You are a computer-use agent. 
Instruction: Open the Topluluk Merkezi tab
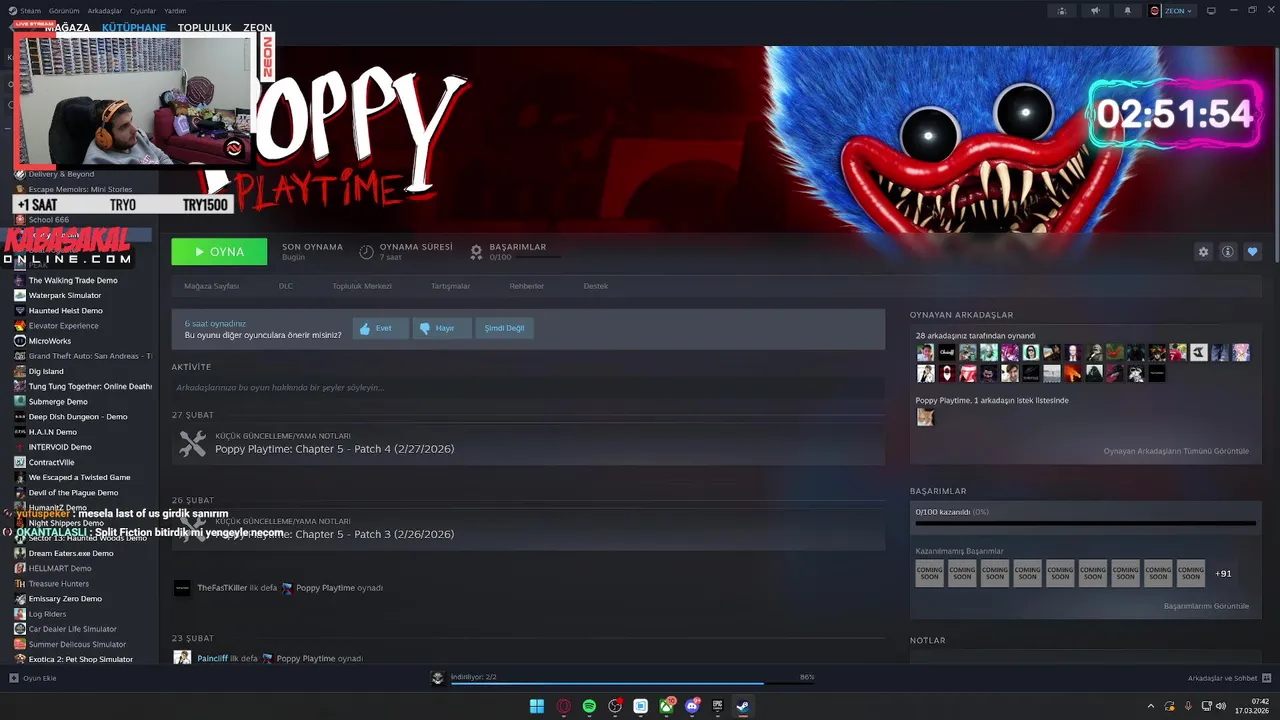[362, 286]
